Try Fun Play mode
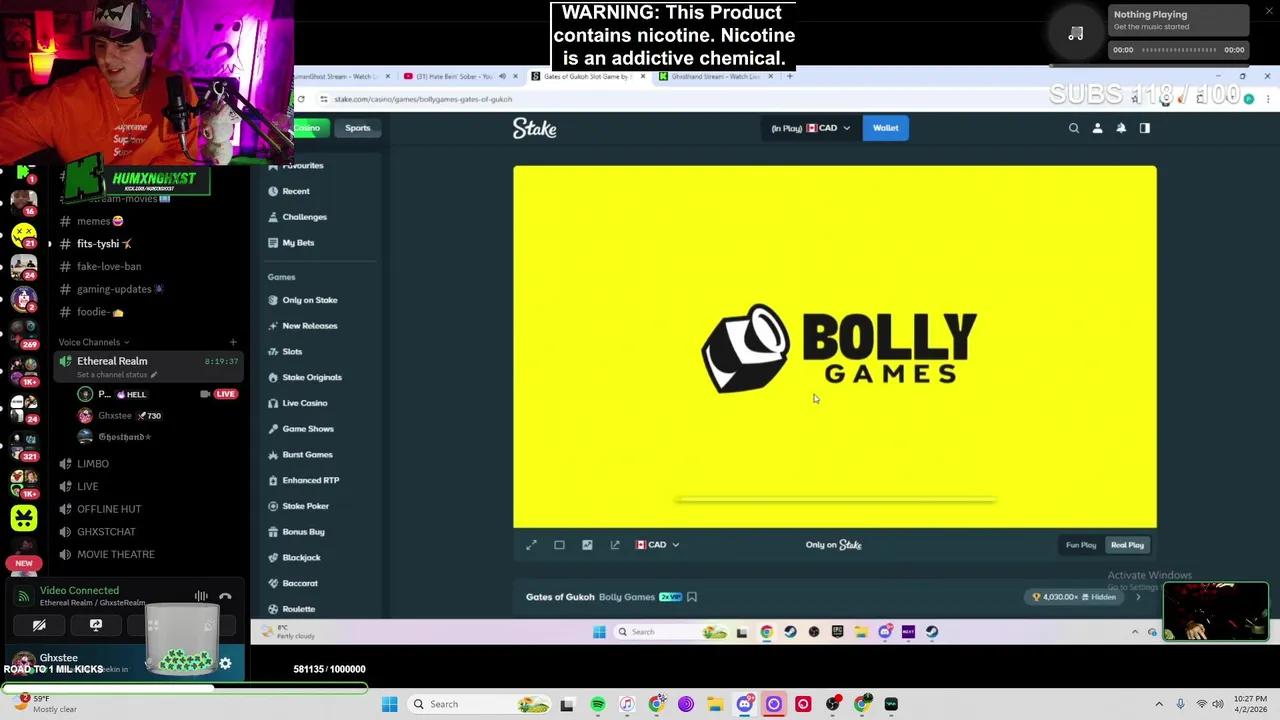Viewport: 1280px width, 720px height. [x=1080, y=545]
